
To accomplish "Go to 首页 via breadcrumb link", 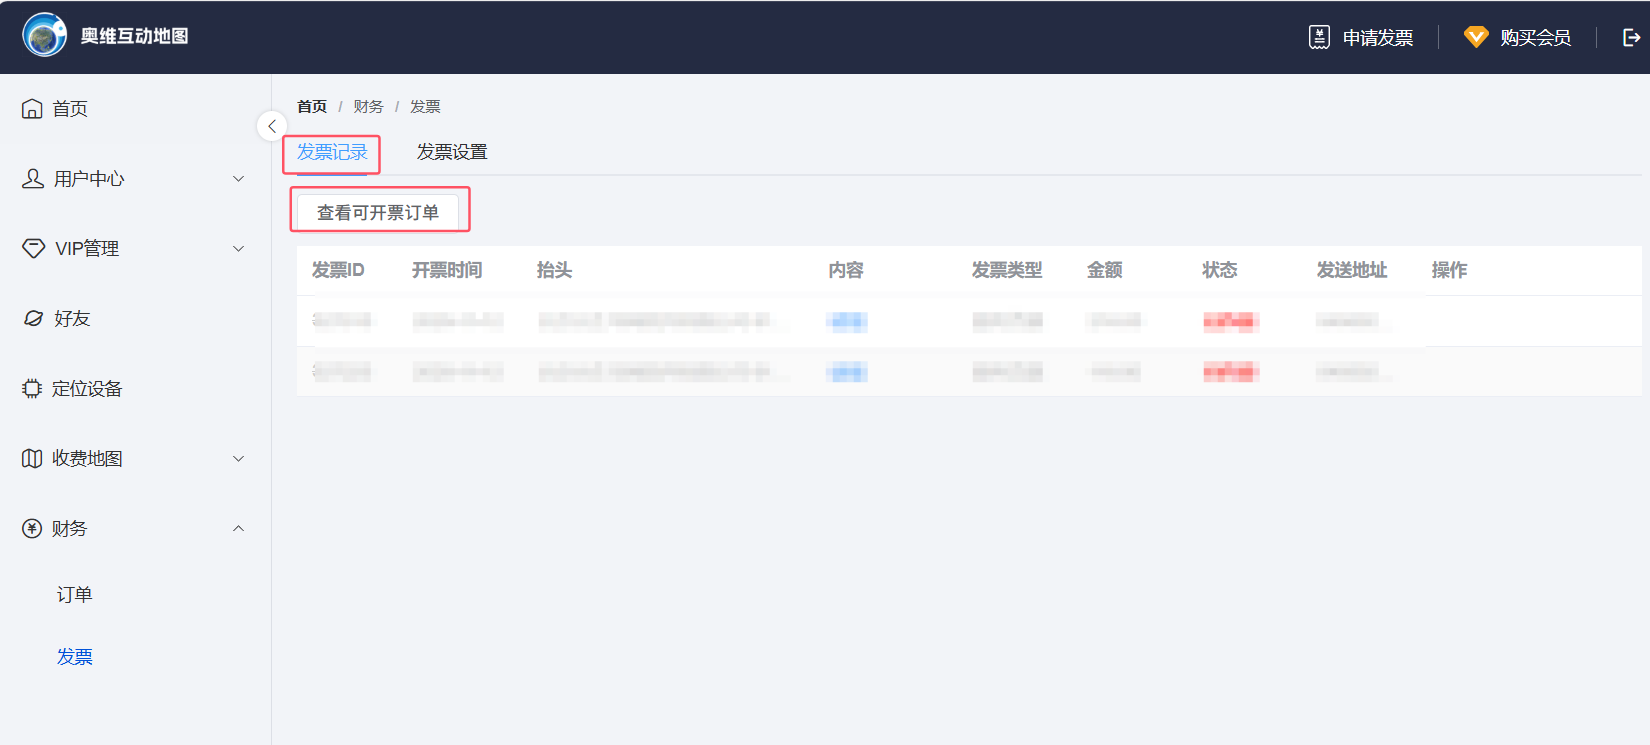I will coord(312,106).
